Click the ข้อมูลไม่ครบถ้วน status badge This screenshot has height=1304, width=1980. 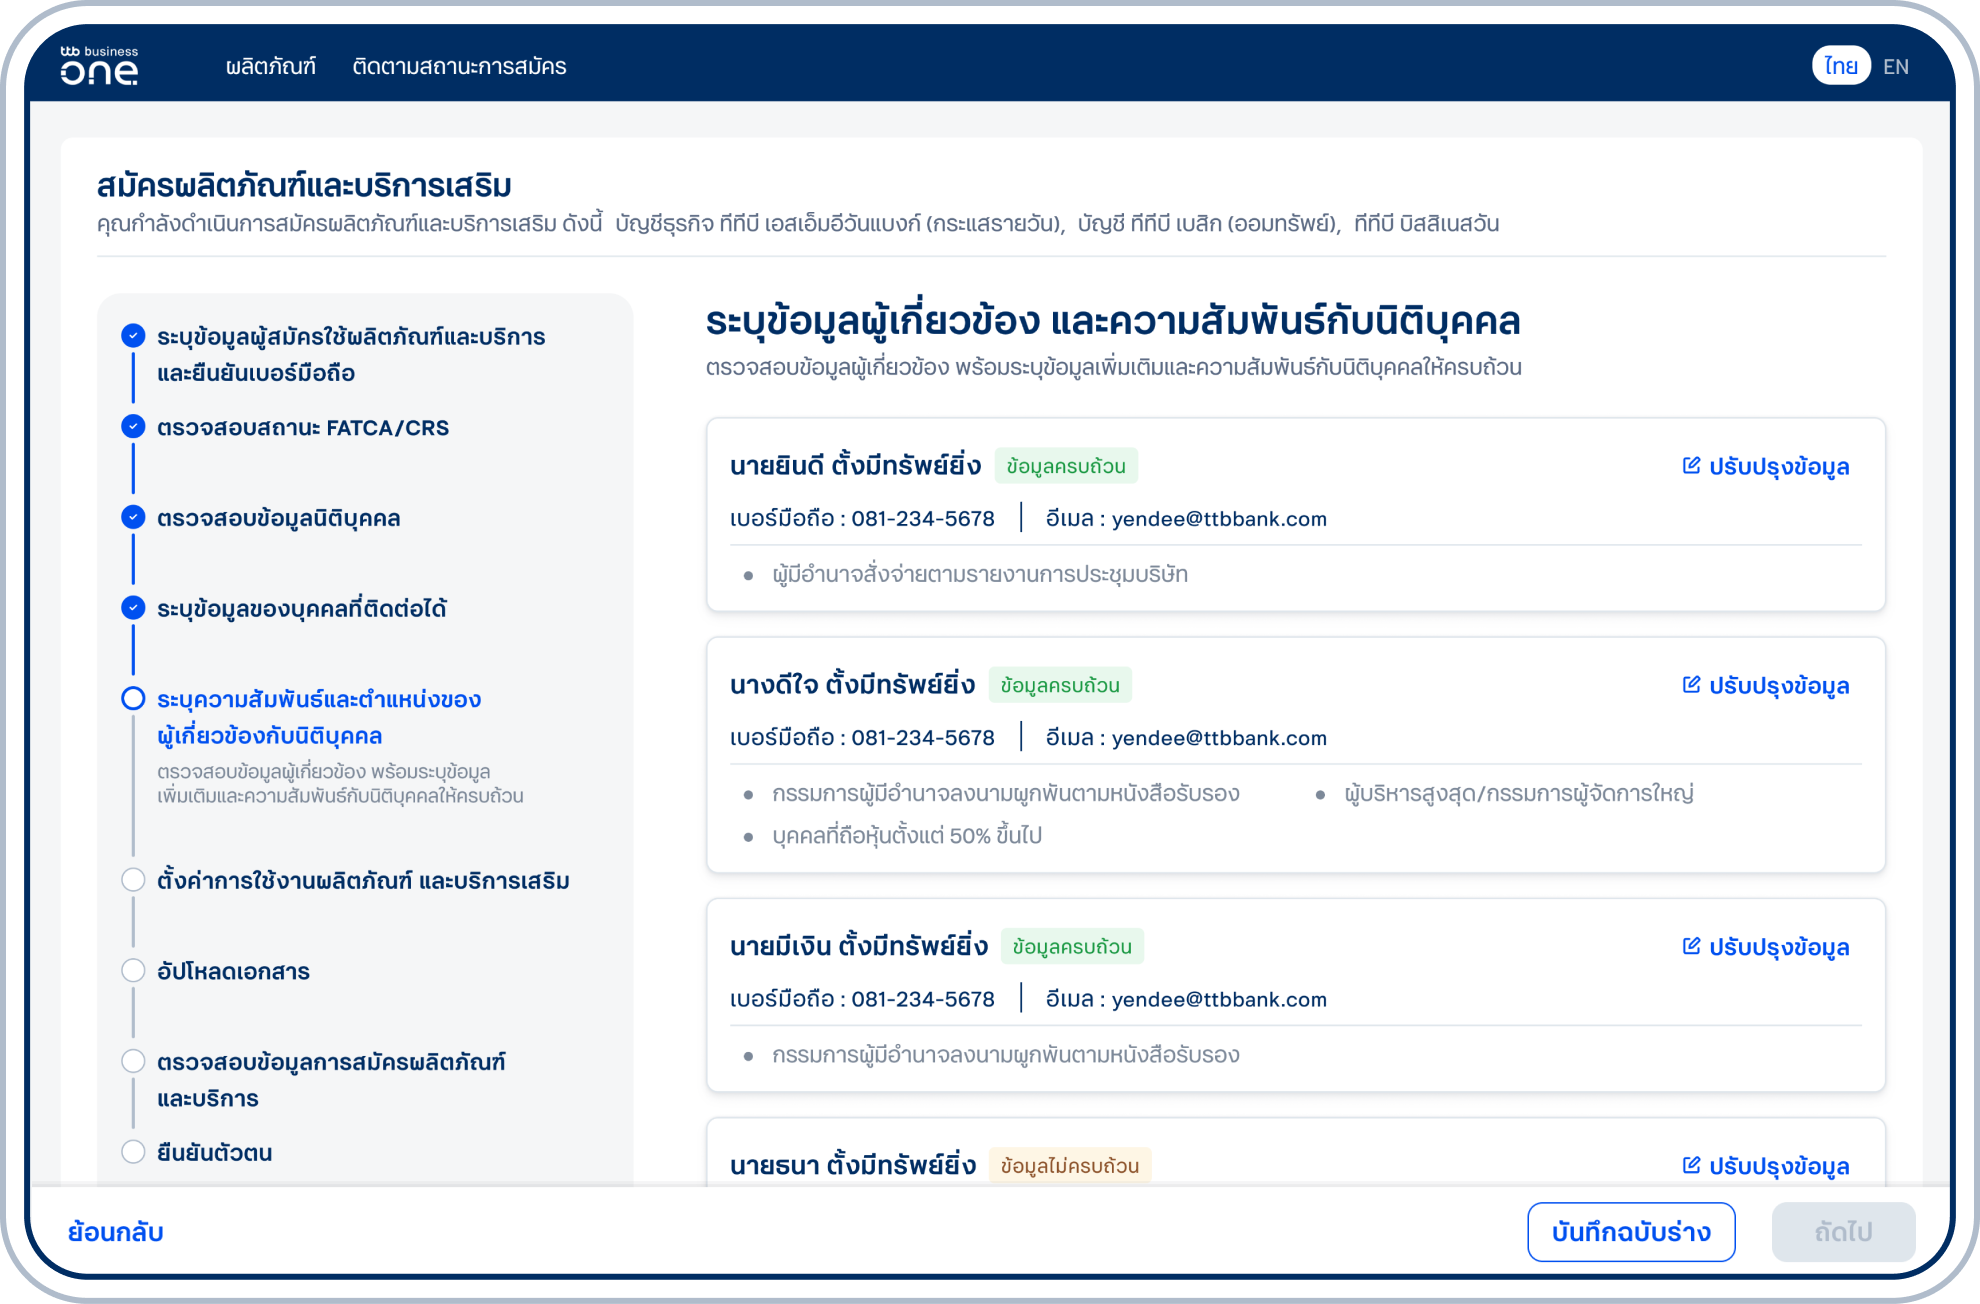point(1069,1165)
